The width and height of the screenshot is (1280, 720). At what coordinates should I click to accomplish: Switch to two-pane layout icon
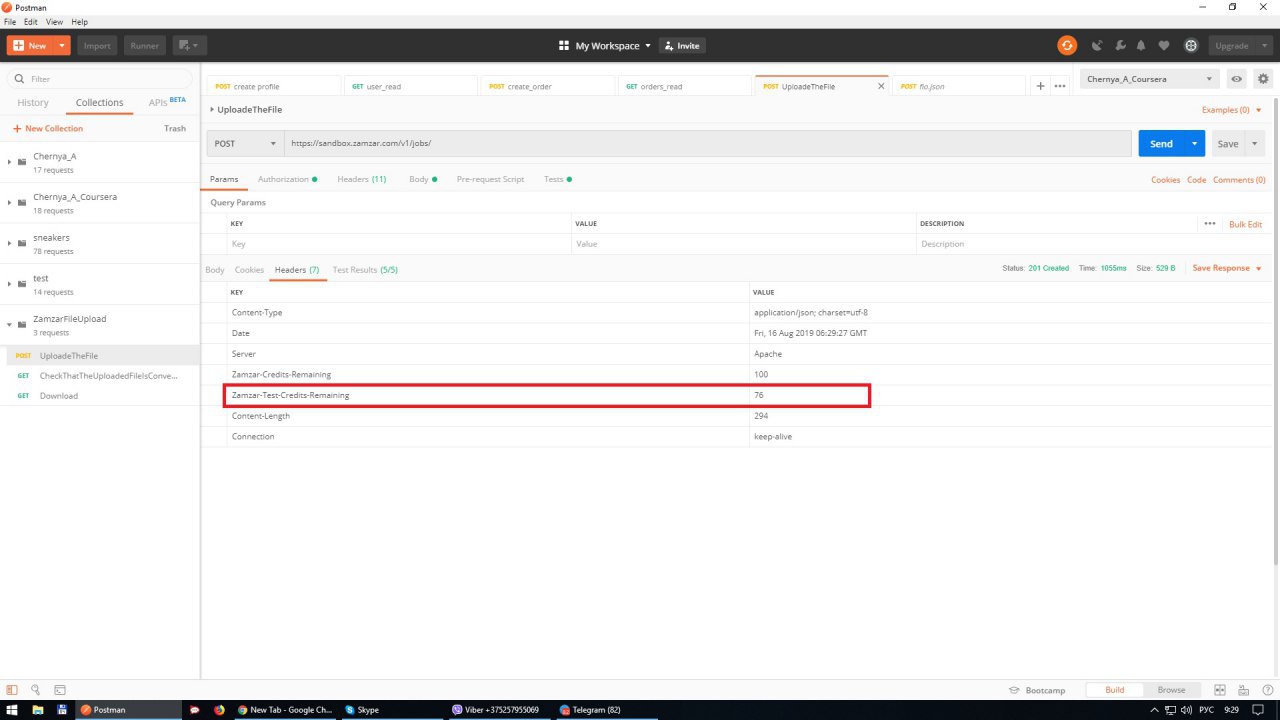coord(1220,690)
